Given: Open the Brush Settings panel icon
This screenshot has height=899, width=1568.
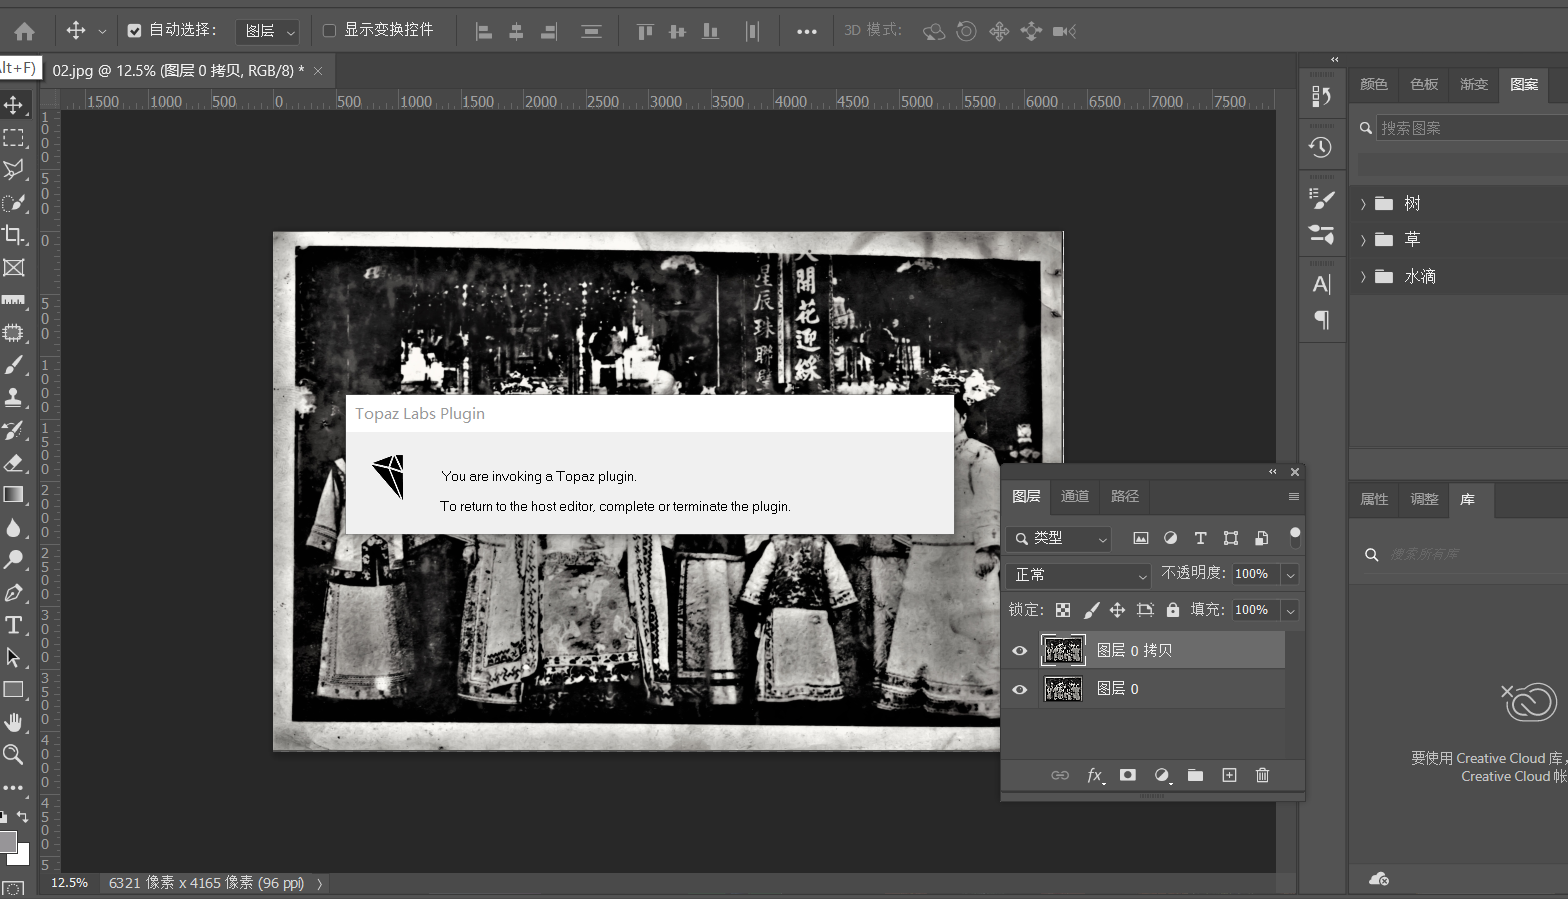Looking at the screenshot, I should pos(1321,198).
